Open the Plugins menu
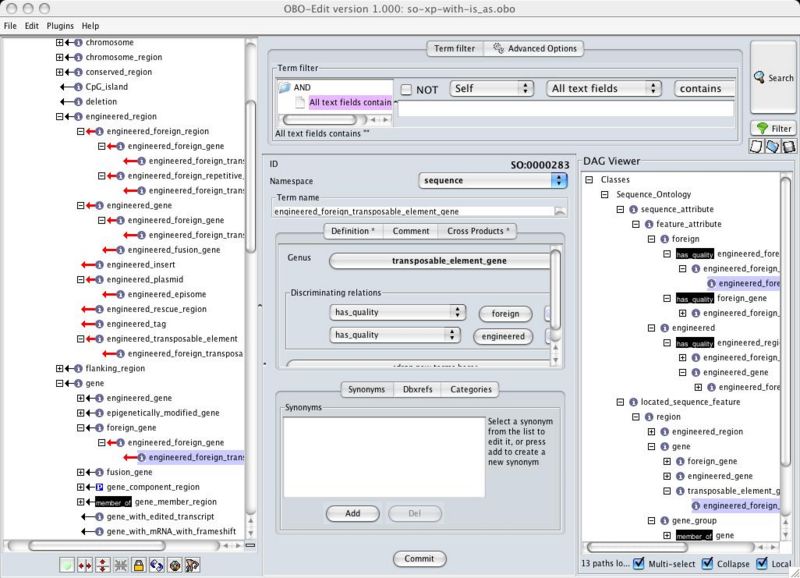The width and height of the screenshot is (800, 578). (x=60, y=26)
